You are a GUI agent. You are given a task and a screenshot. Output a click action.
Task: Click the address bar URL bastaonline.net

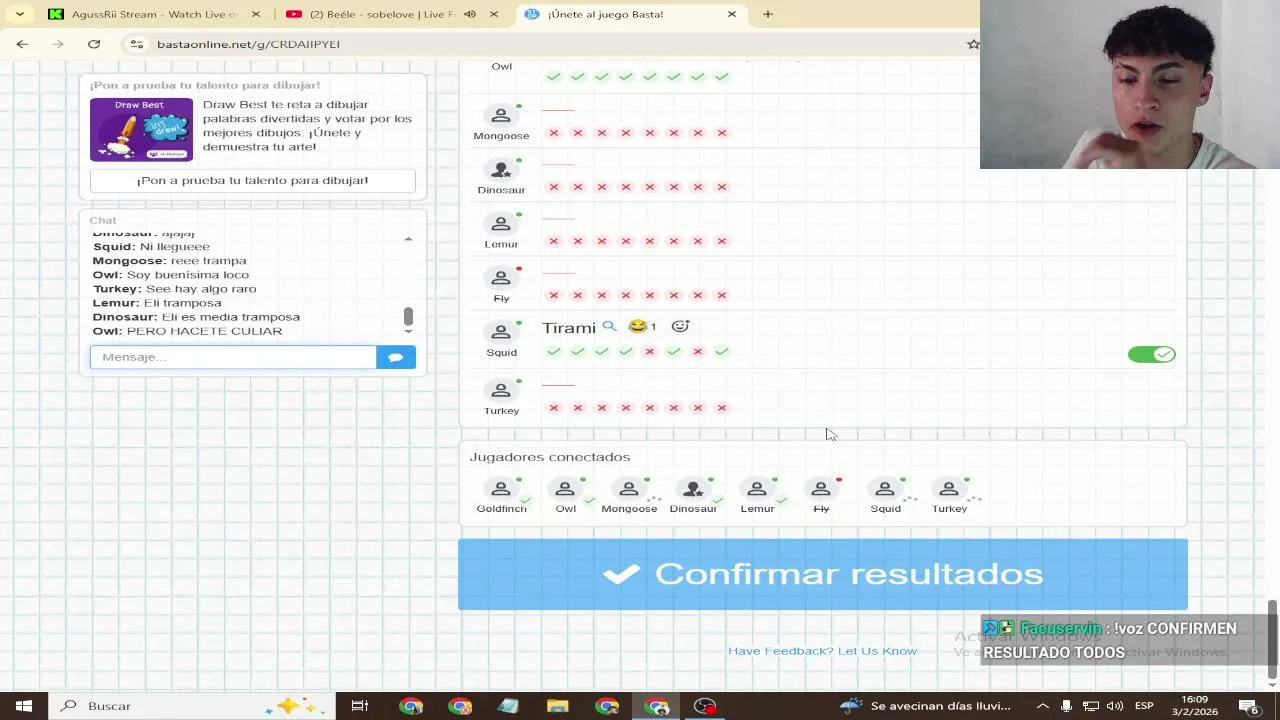pos(248,44)
